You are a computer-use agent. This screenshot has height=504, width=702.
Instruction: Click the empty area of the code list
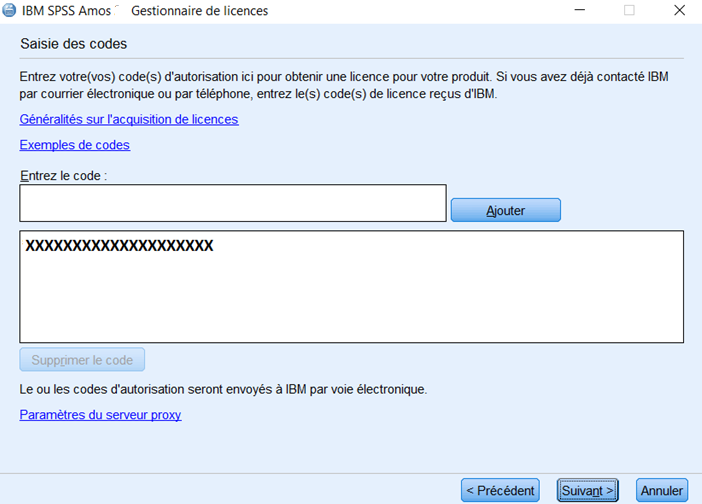click(350, 300)
